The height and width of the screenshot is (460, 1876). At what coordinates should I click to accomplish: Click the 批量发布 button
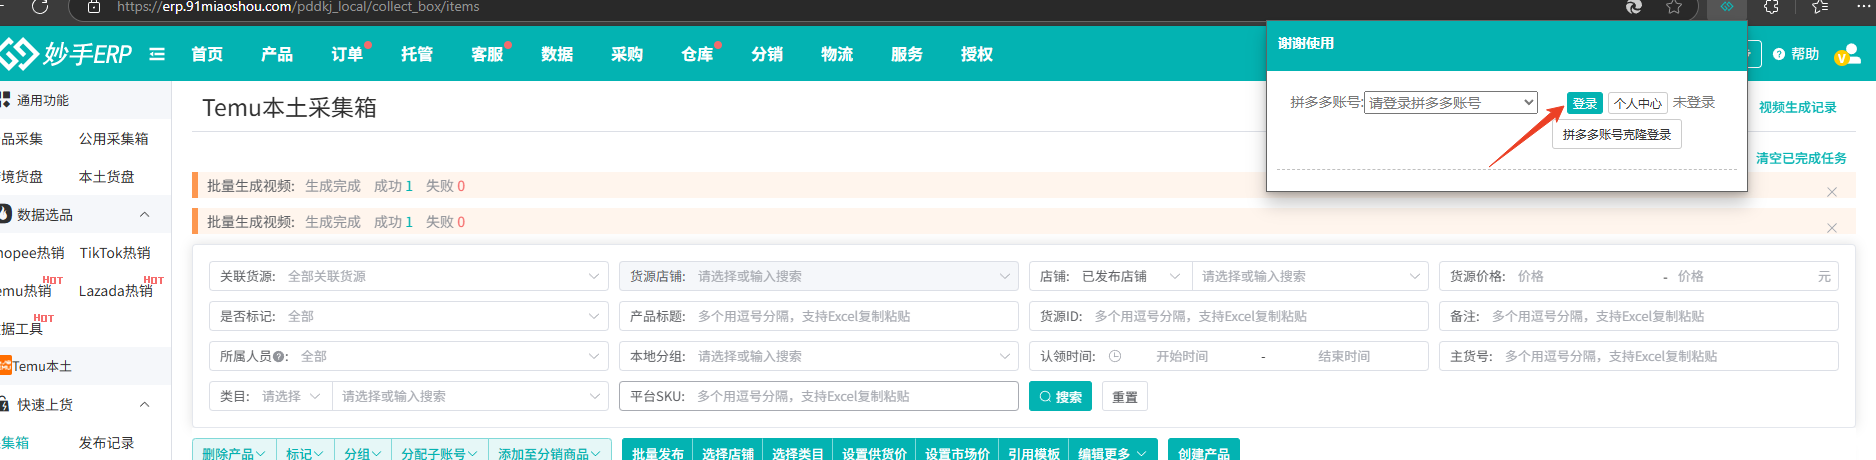tap(658, 453)
